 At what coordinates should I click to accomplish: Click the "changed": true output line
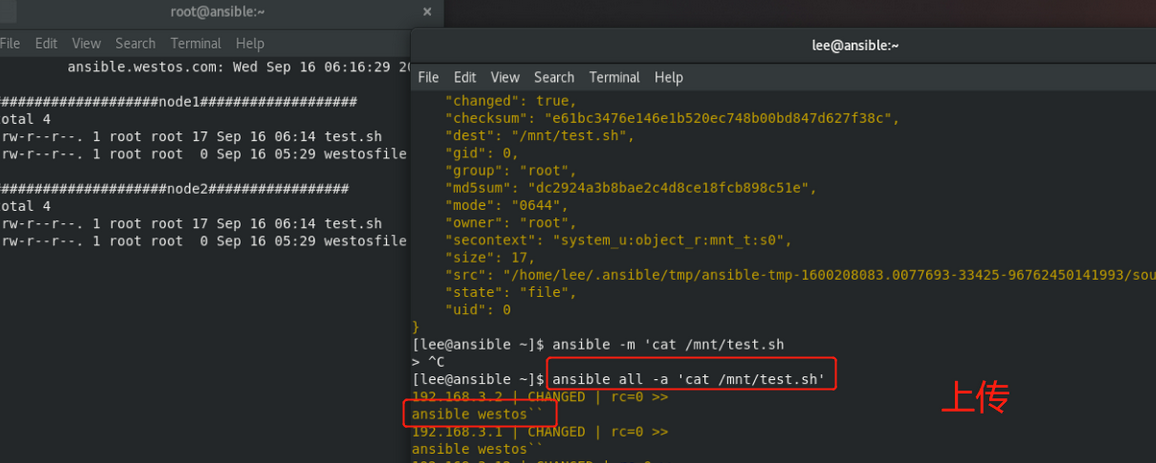pos(511,101)
